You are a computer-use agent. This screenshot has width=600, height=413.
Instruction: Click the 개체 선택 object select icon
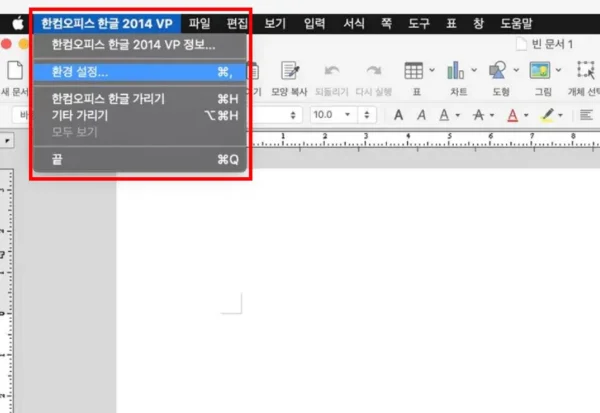tap(586, 70)
